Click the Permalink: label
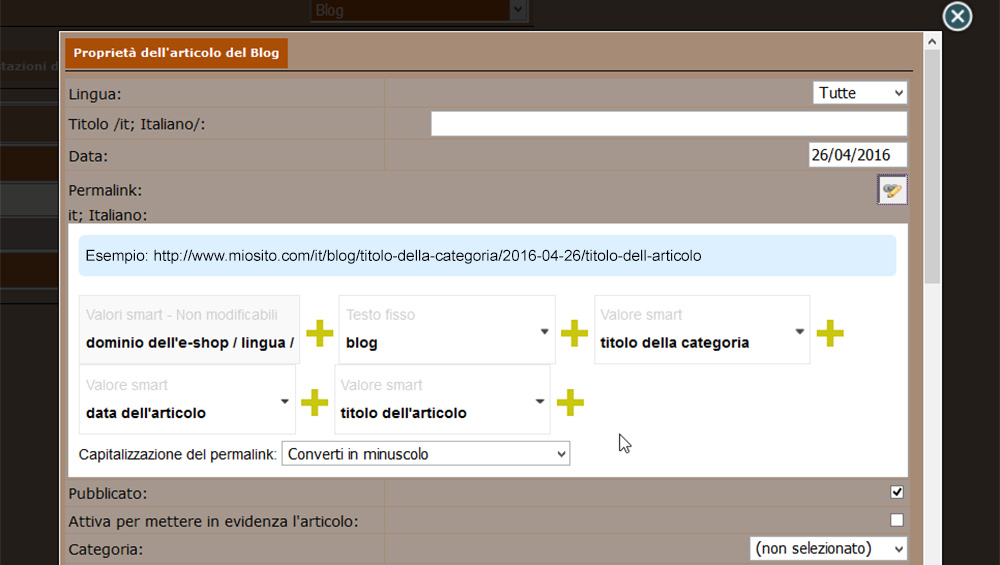 coord(105,191)
